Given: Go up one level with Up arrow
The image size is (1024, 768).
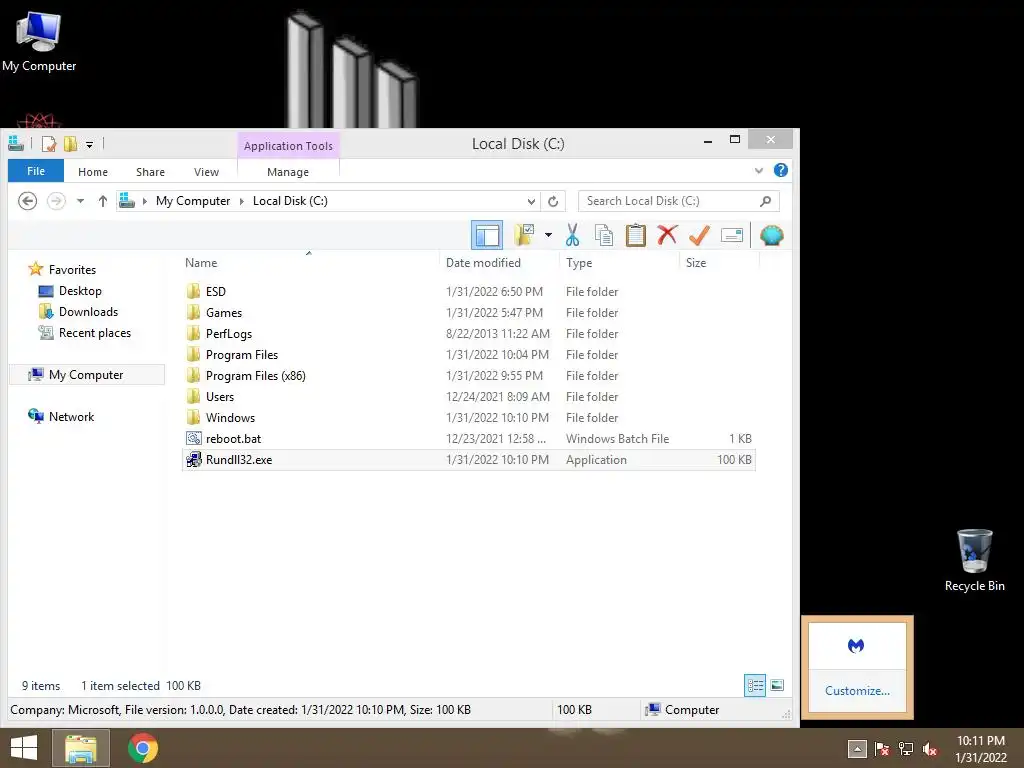Looking at the screenshot, I should pyautogui.click(x=103, y=201).
